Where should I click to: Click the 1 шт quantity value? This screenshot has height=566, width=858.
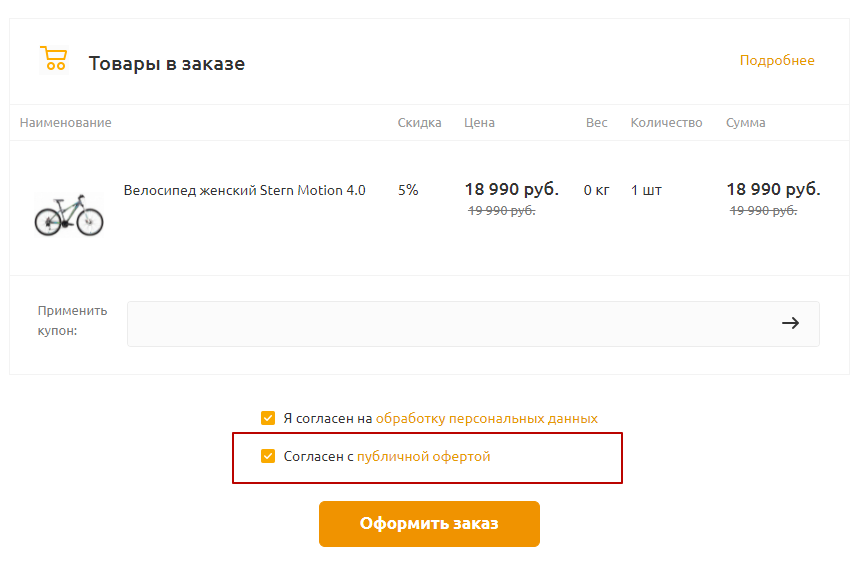pyautogui.click(x=646, y=190)
